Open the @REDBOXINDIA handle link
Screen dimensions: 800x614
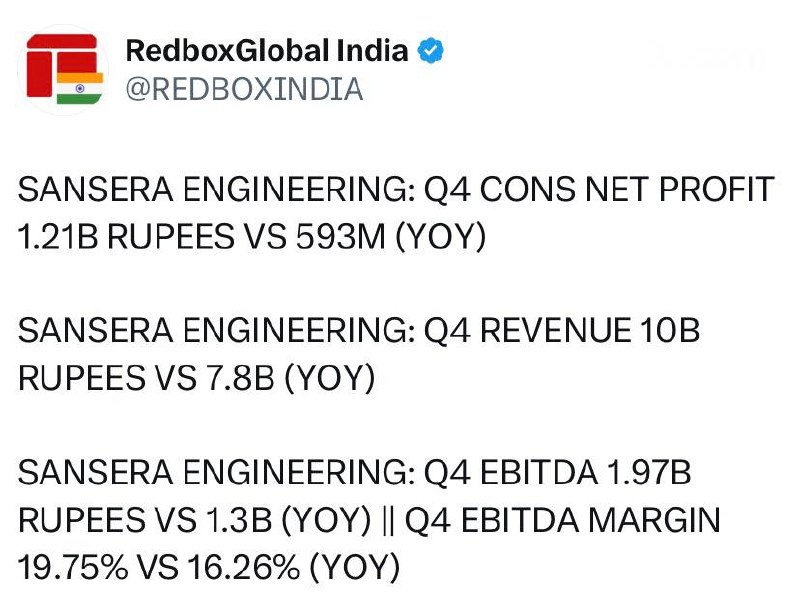(244, 89)
